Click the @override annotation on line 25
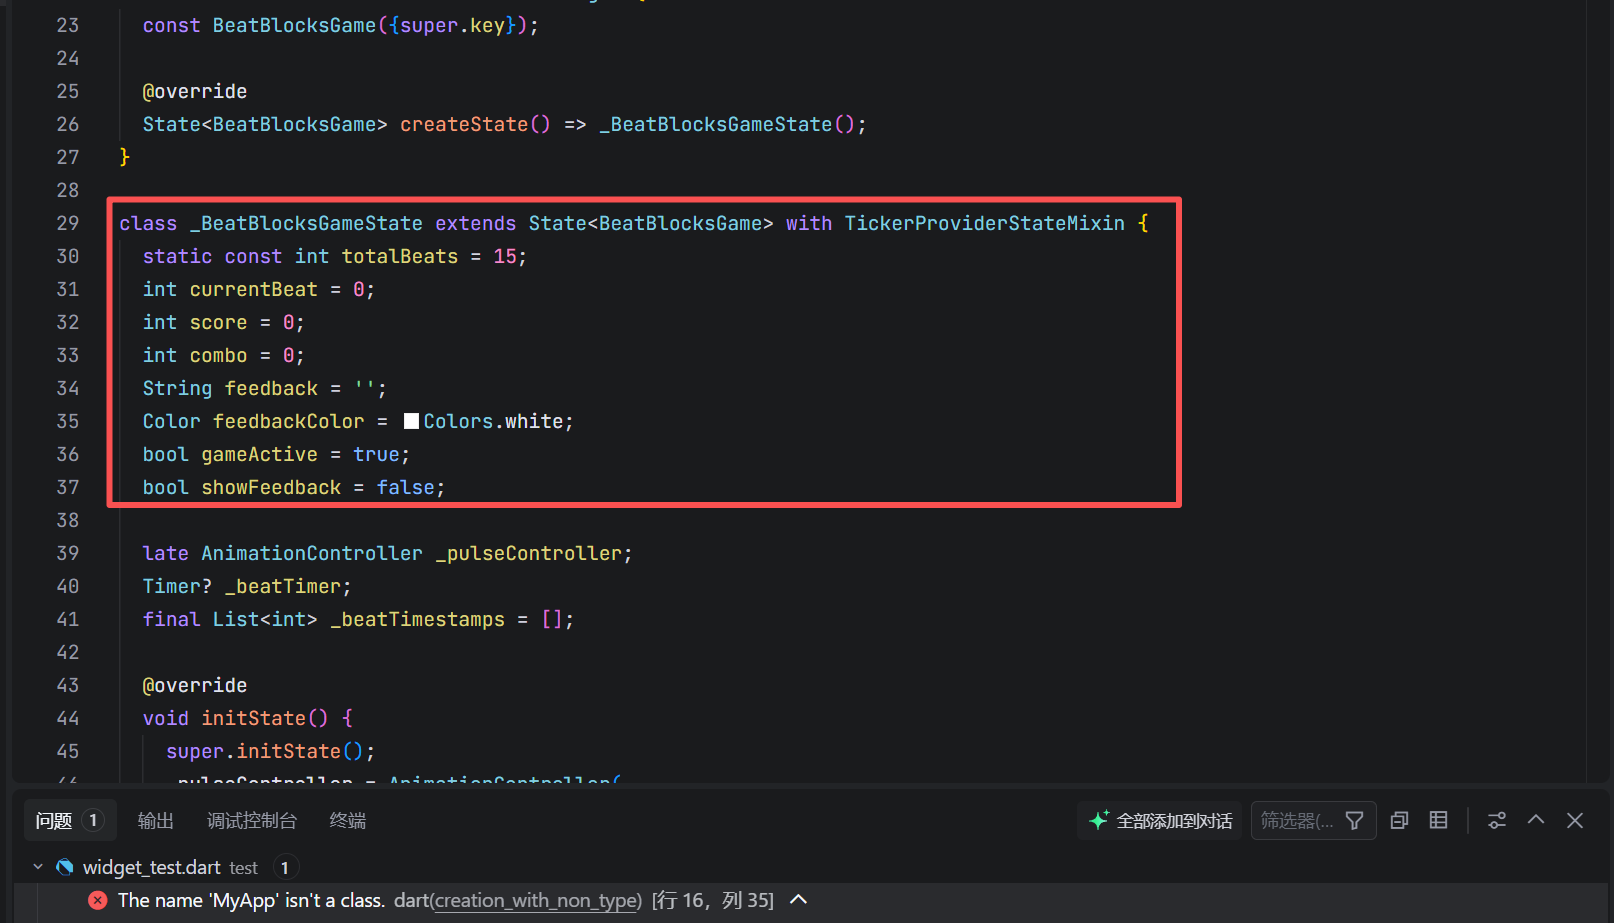 coord(195,91)
